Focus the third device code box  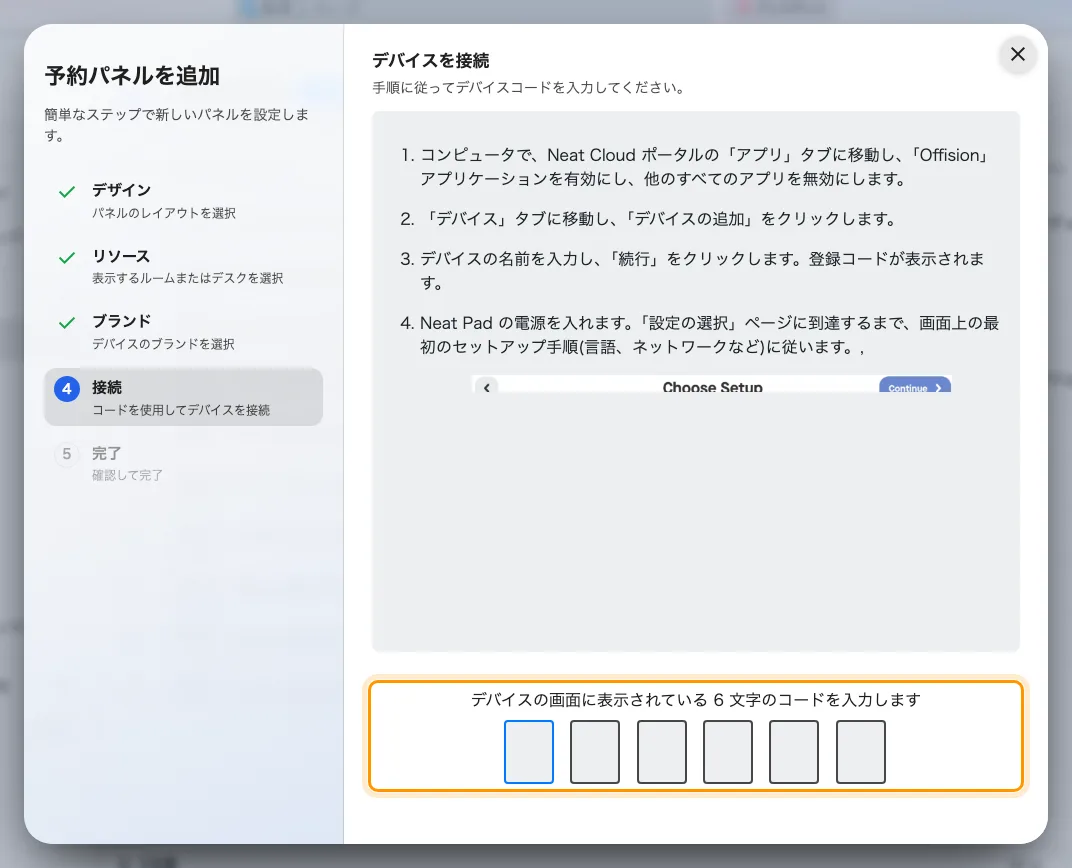661,752
